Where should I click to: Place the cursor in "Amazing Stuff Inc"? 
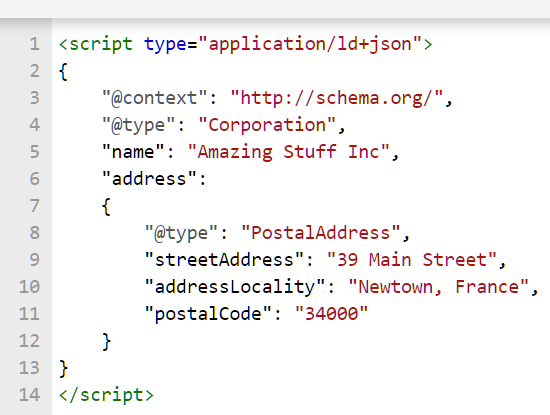tap(289, 152)
